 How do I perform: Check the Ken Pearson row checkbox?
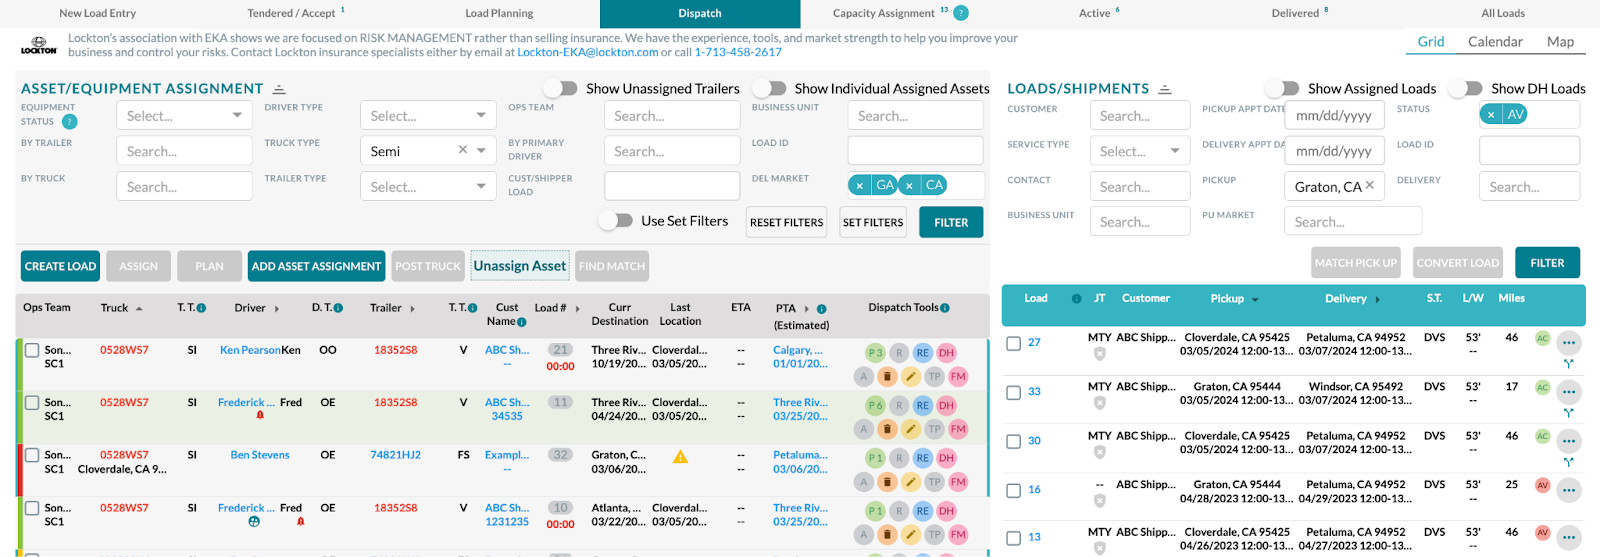[x=32, y=350]
